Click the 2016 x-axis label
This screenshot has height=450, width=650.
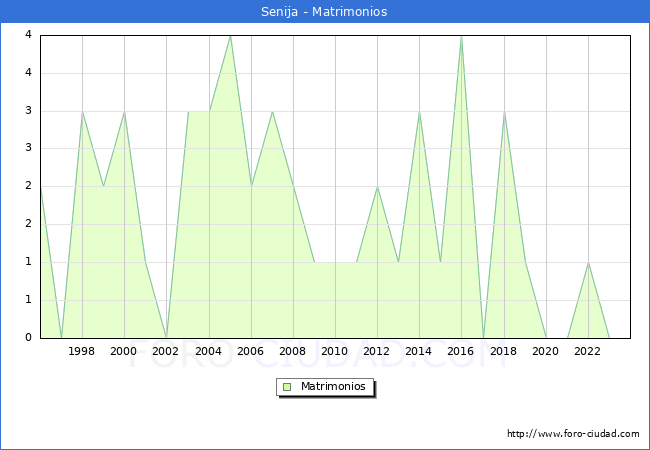(x=461, y=351)
